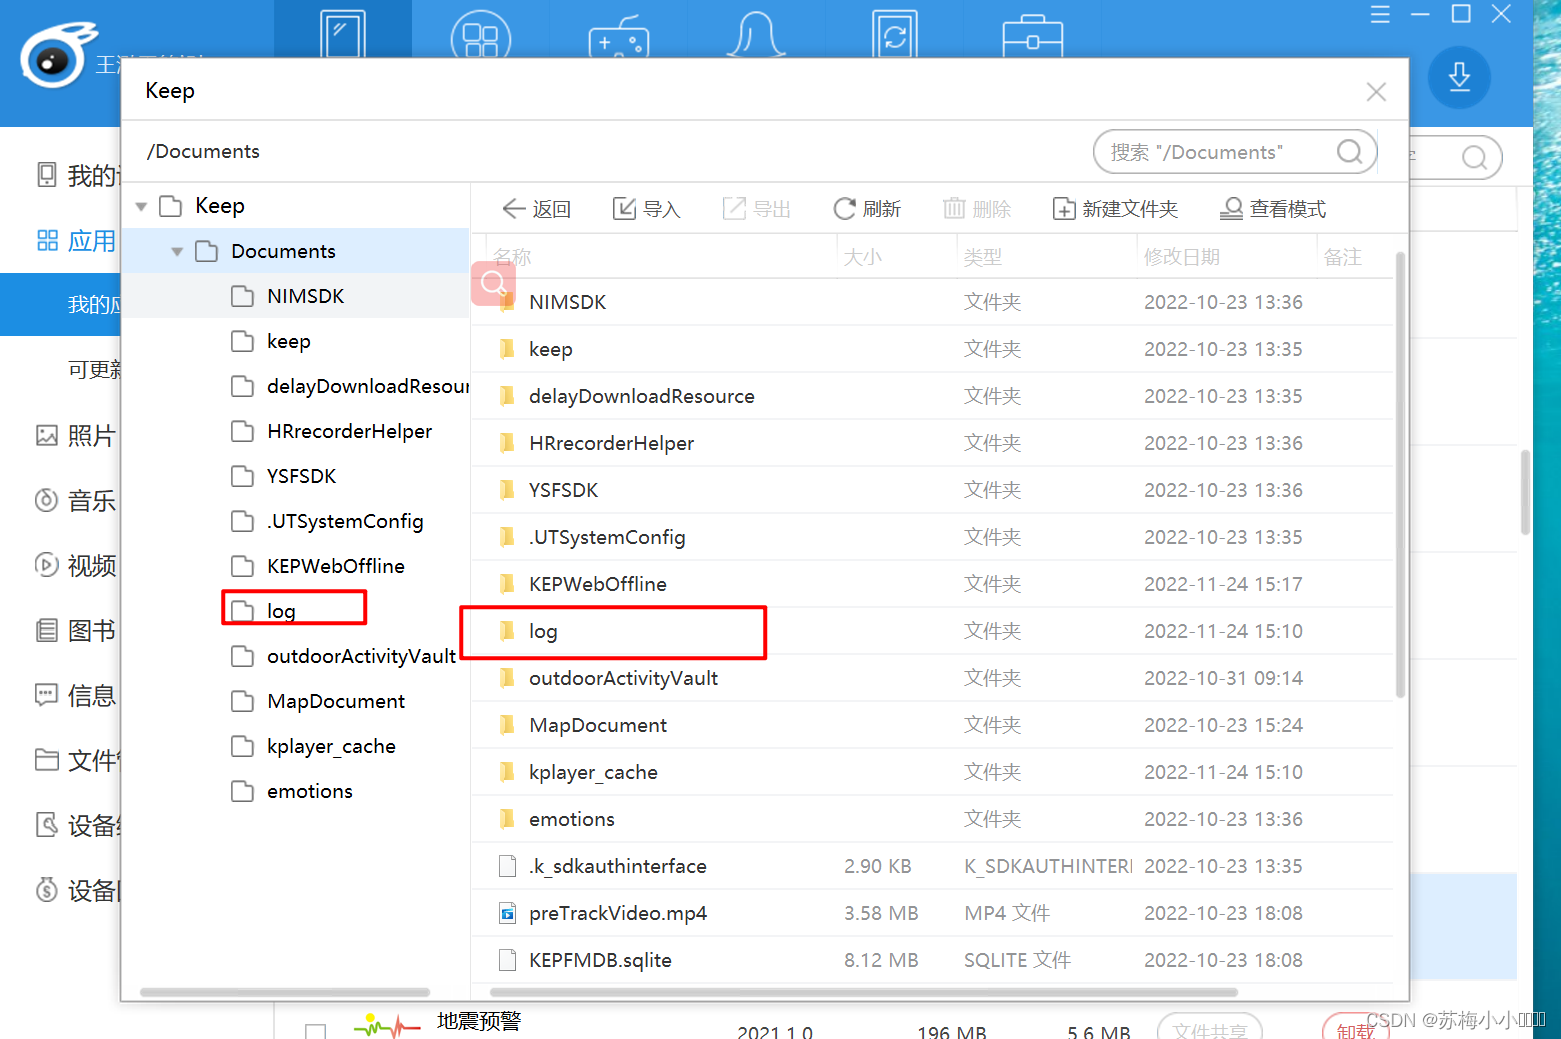This screenshot has width=1561, height=1039.
Task: Select KEPWebOffline in the left tree
Action: point(295,566)
